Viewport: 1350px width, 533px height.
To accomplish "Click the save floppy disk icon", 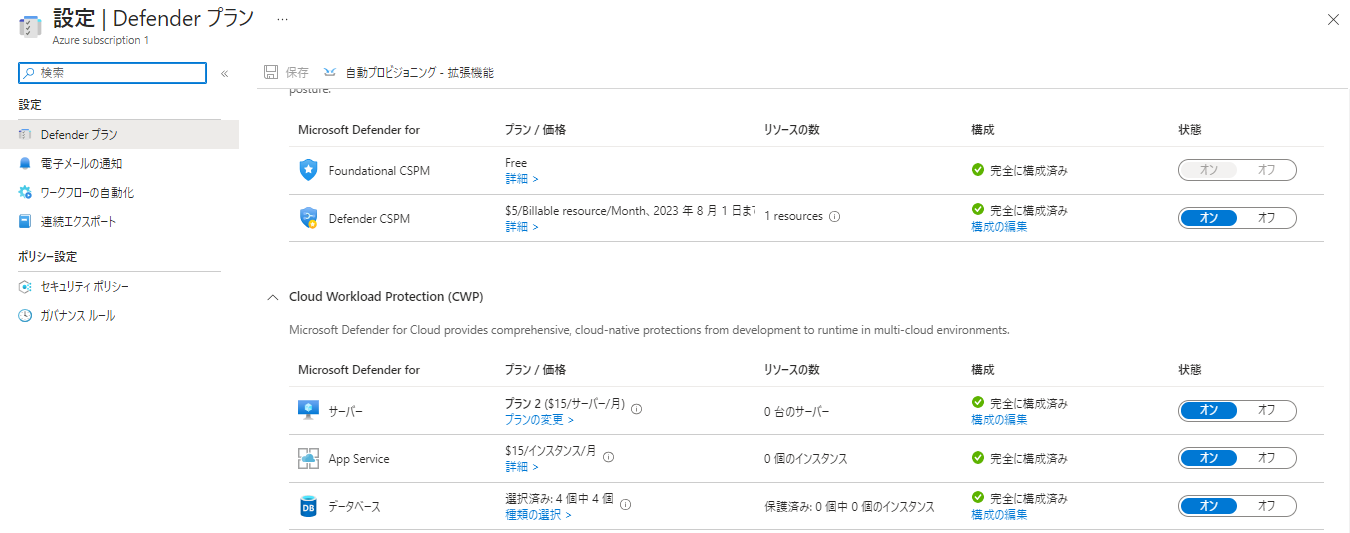I will 270,72.
